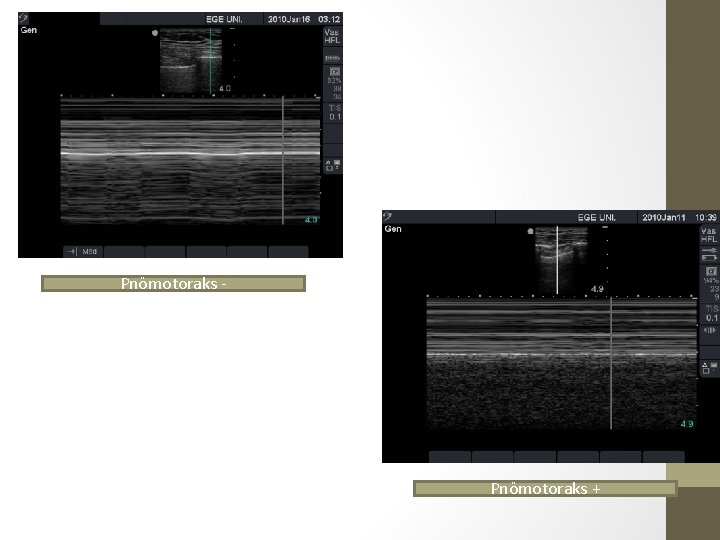This screenshot has height=540, width=720.
Task: Click the SonoSite logo in the left ultrasound header
Action: tap(23, 19)
